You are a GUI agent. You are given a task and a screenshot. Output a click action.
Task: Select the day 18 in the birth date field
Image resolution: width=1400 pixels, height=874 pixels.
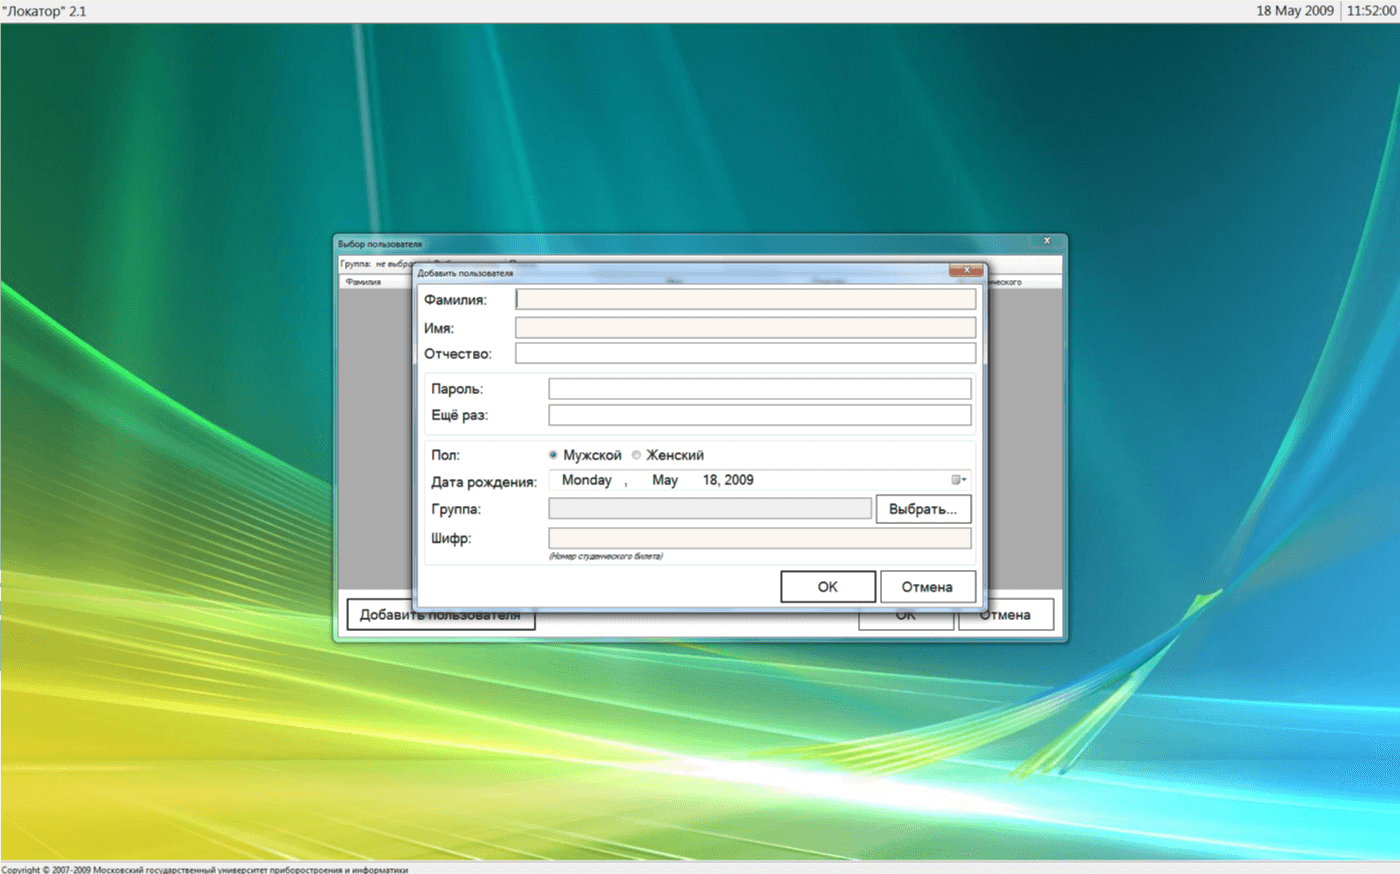pos(711,480)
